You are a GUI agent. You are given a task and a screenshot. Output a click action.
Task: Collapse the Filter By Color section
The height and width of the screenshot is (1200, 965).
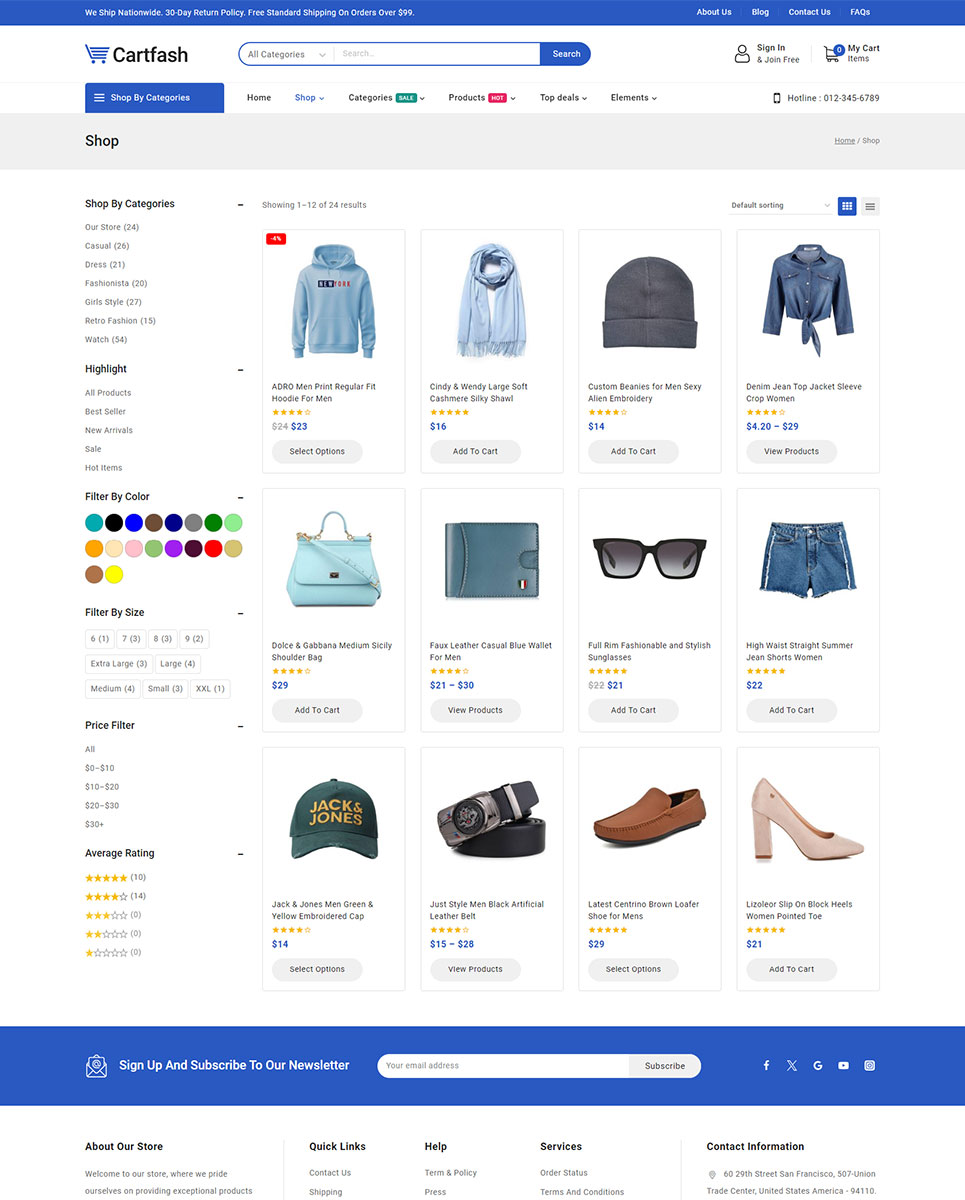pos(240,497)
